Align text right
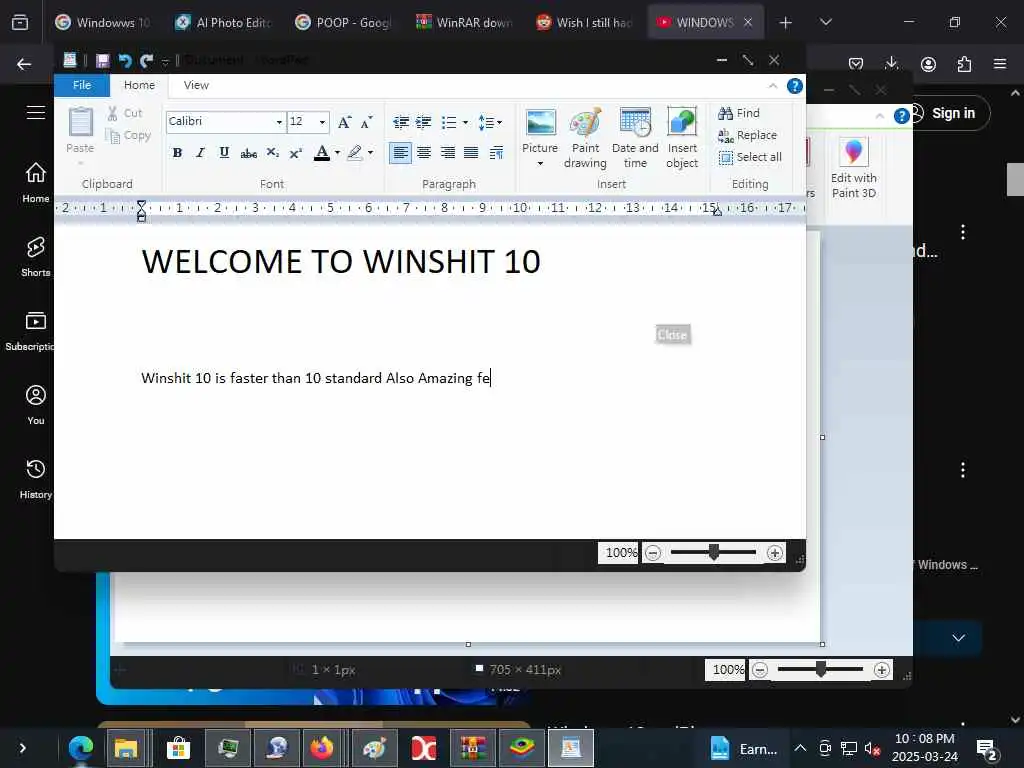 447,153
